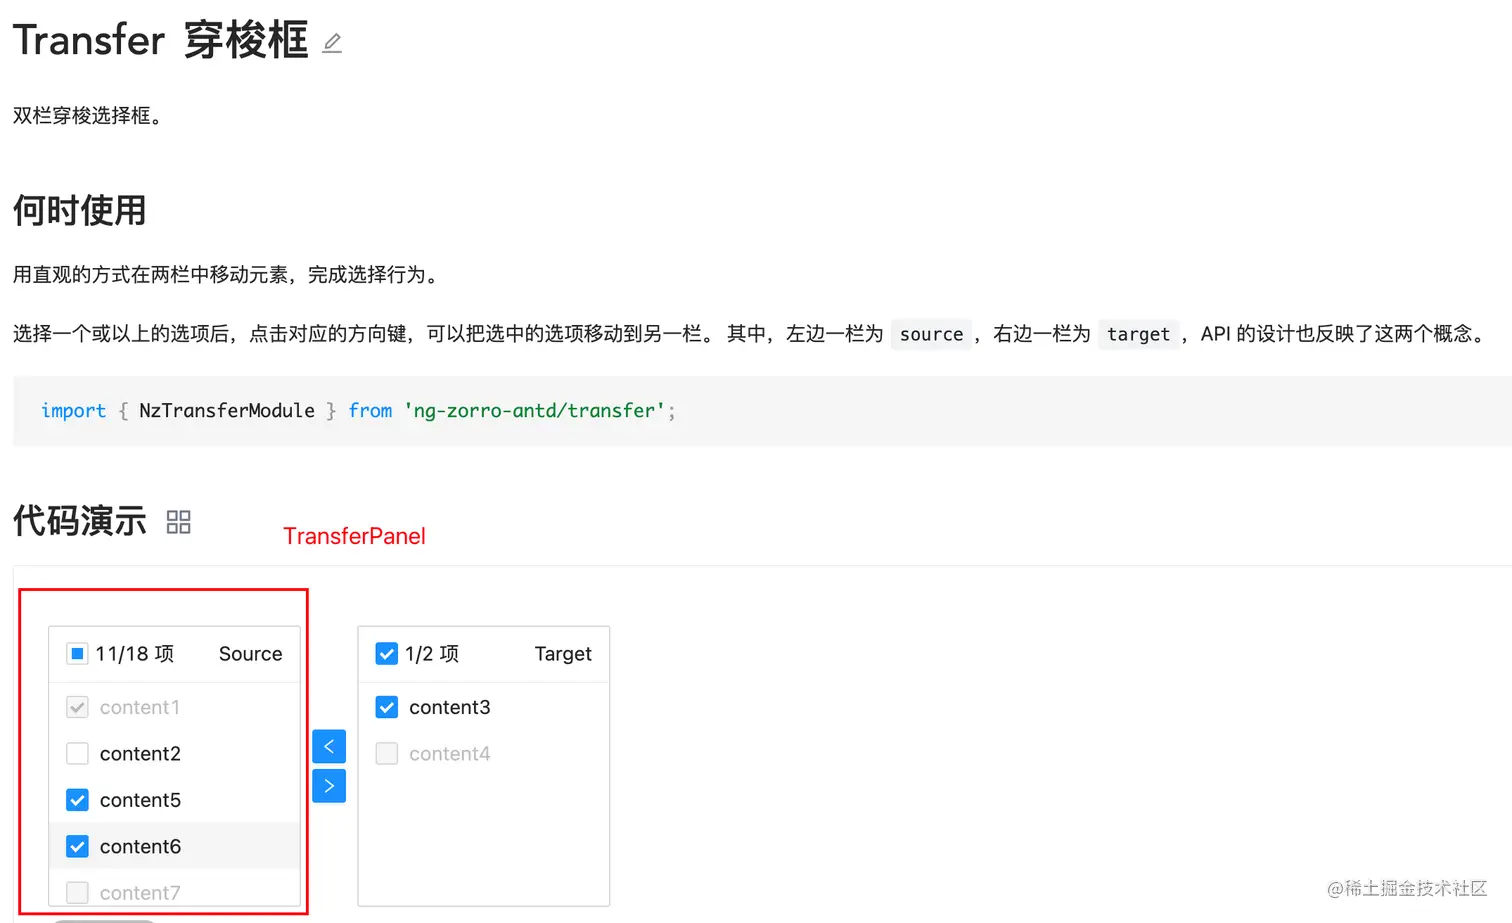The image size is (1512, 923).
Task: Click the 'content6' label in Source list
Action: pos(140,846)
